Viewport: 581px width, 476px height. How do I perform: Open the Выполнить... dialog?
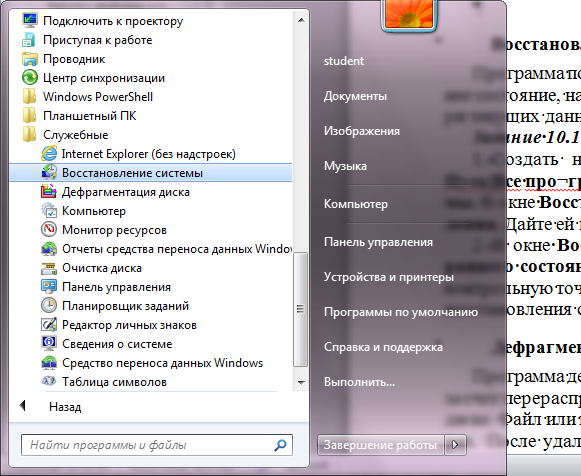click(x=359, y=382)
